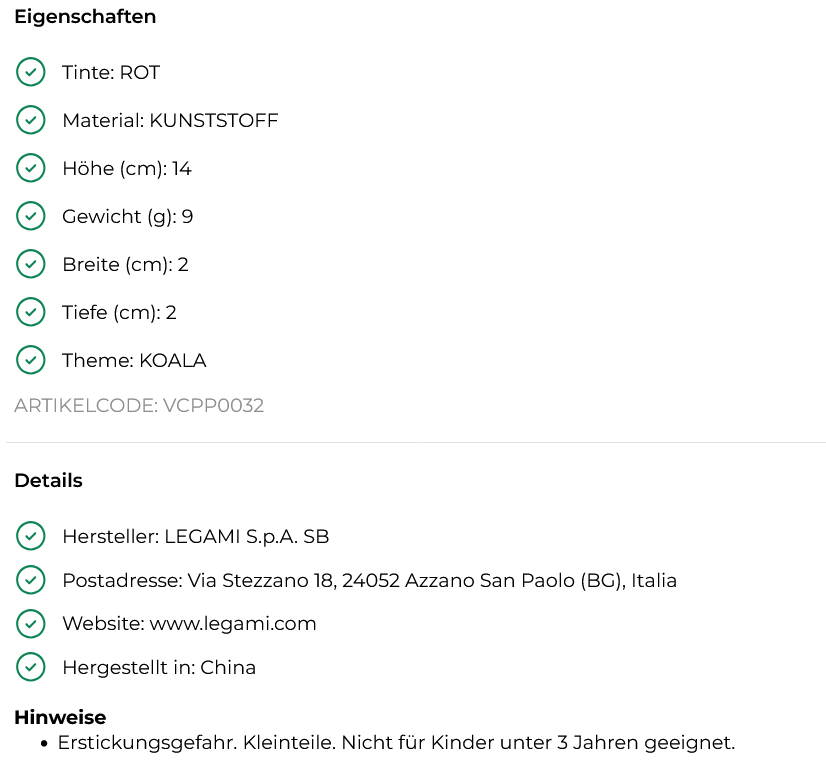Screen dimensions: 826x770
Task: Click the Hinweise section heading
Action: click(60, 717)
